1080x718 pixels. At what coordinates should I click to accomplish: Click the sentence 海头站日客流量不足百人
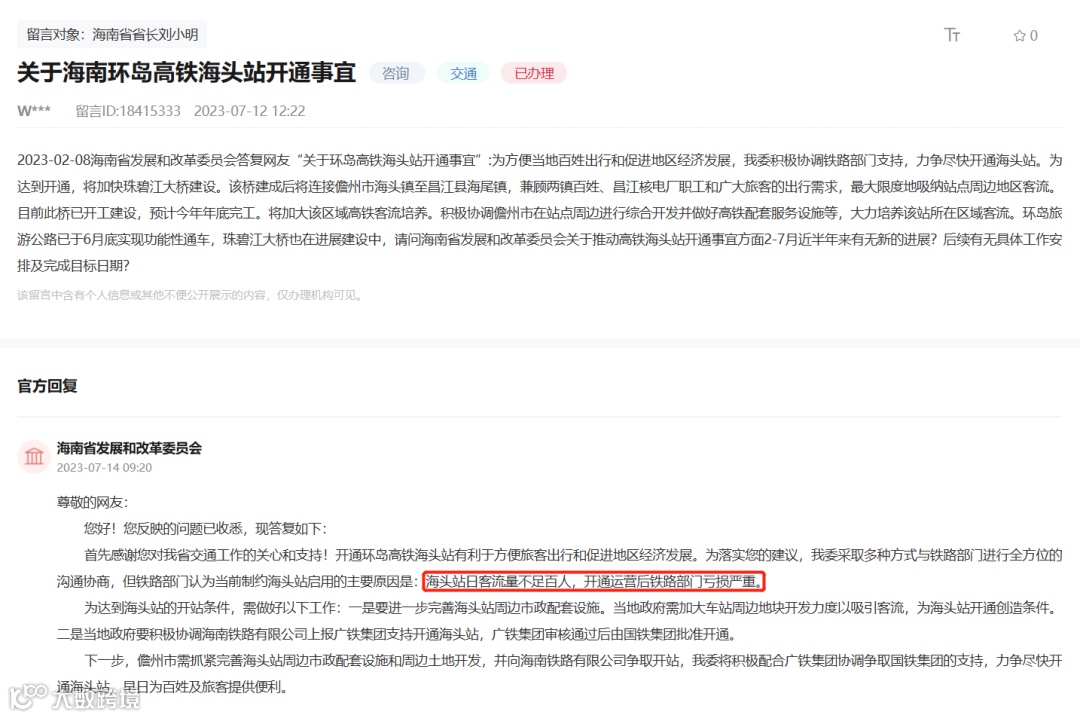pos(594,582)
